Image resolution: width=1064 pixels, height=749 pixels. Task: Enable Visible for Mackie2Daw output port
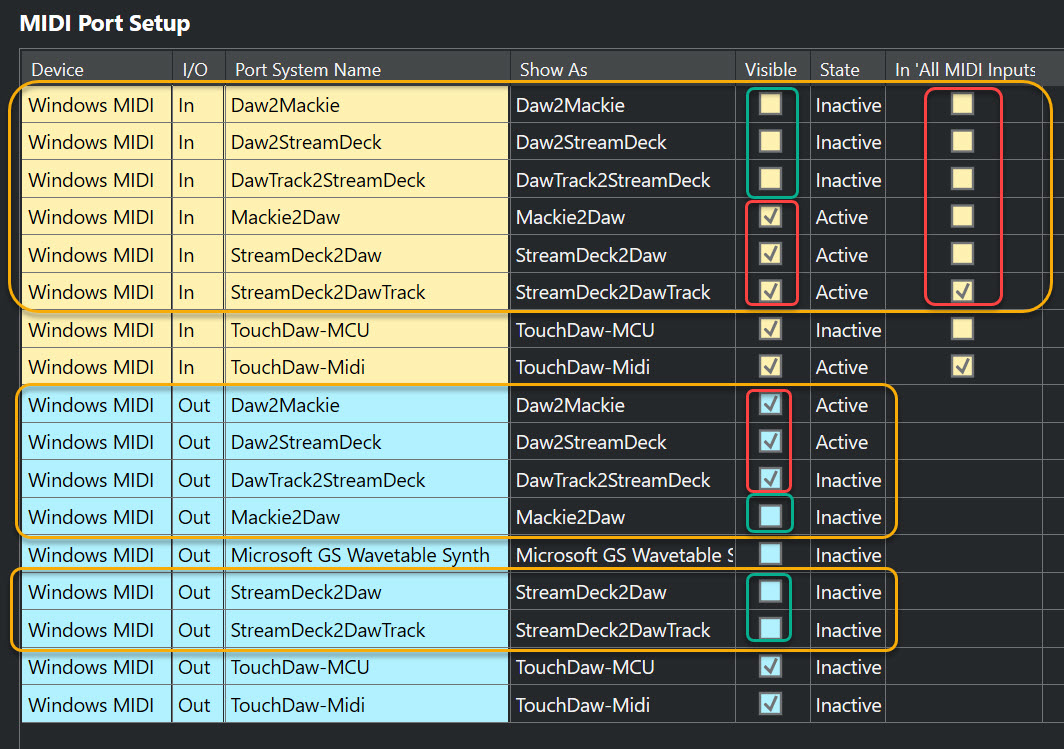point(770,517)
